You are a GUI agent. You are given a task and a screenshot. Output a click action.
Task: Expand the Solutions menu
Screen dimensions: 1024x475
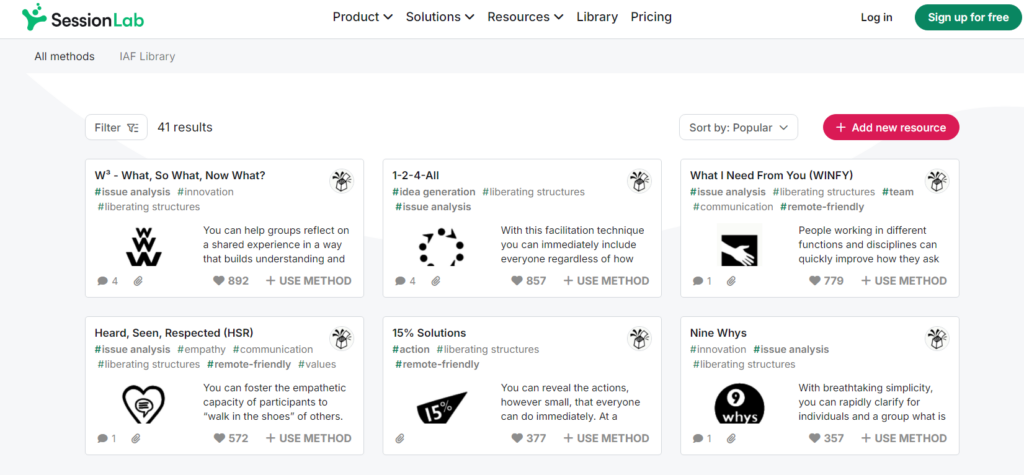point(440,17)
